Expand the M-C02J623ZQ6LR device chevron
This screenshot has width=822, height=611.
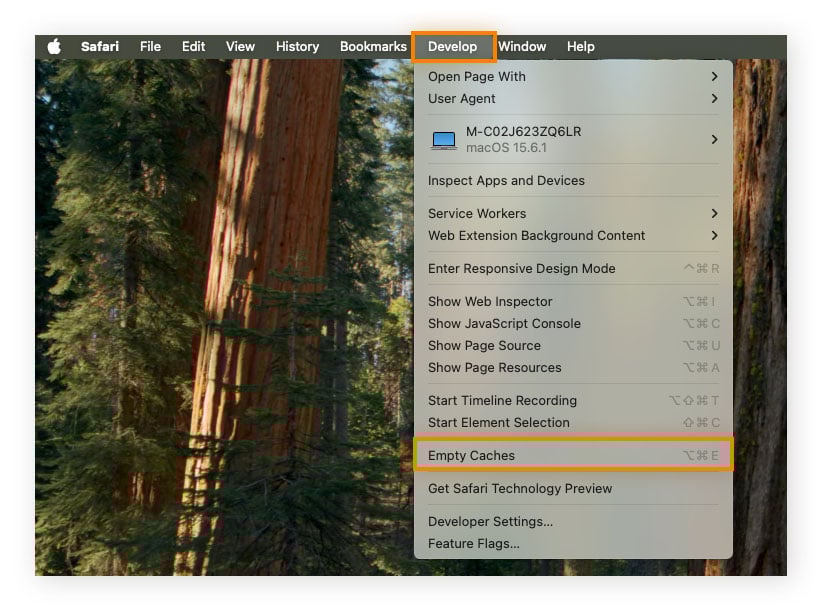[x=714, y=139]
